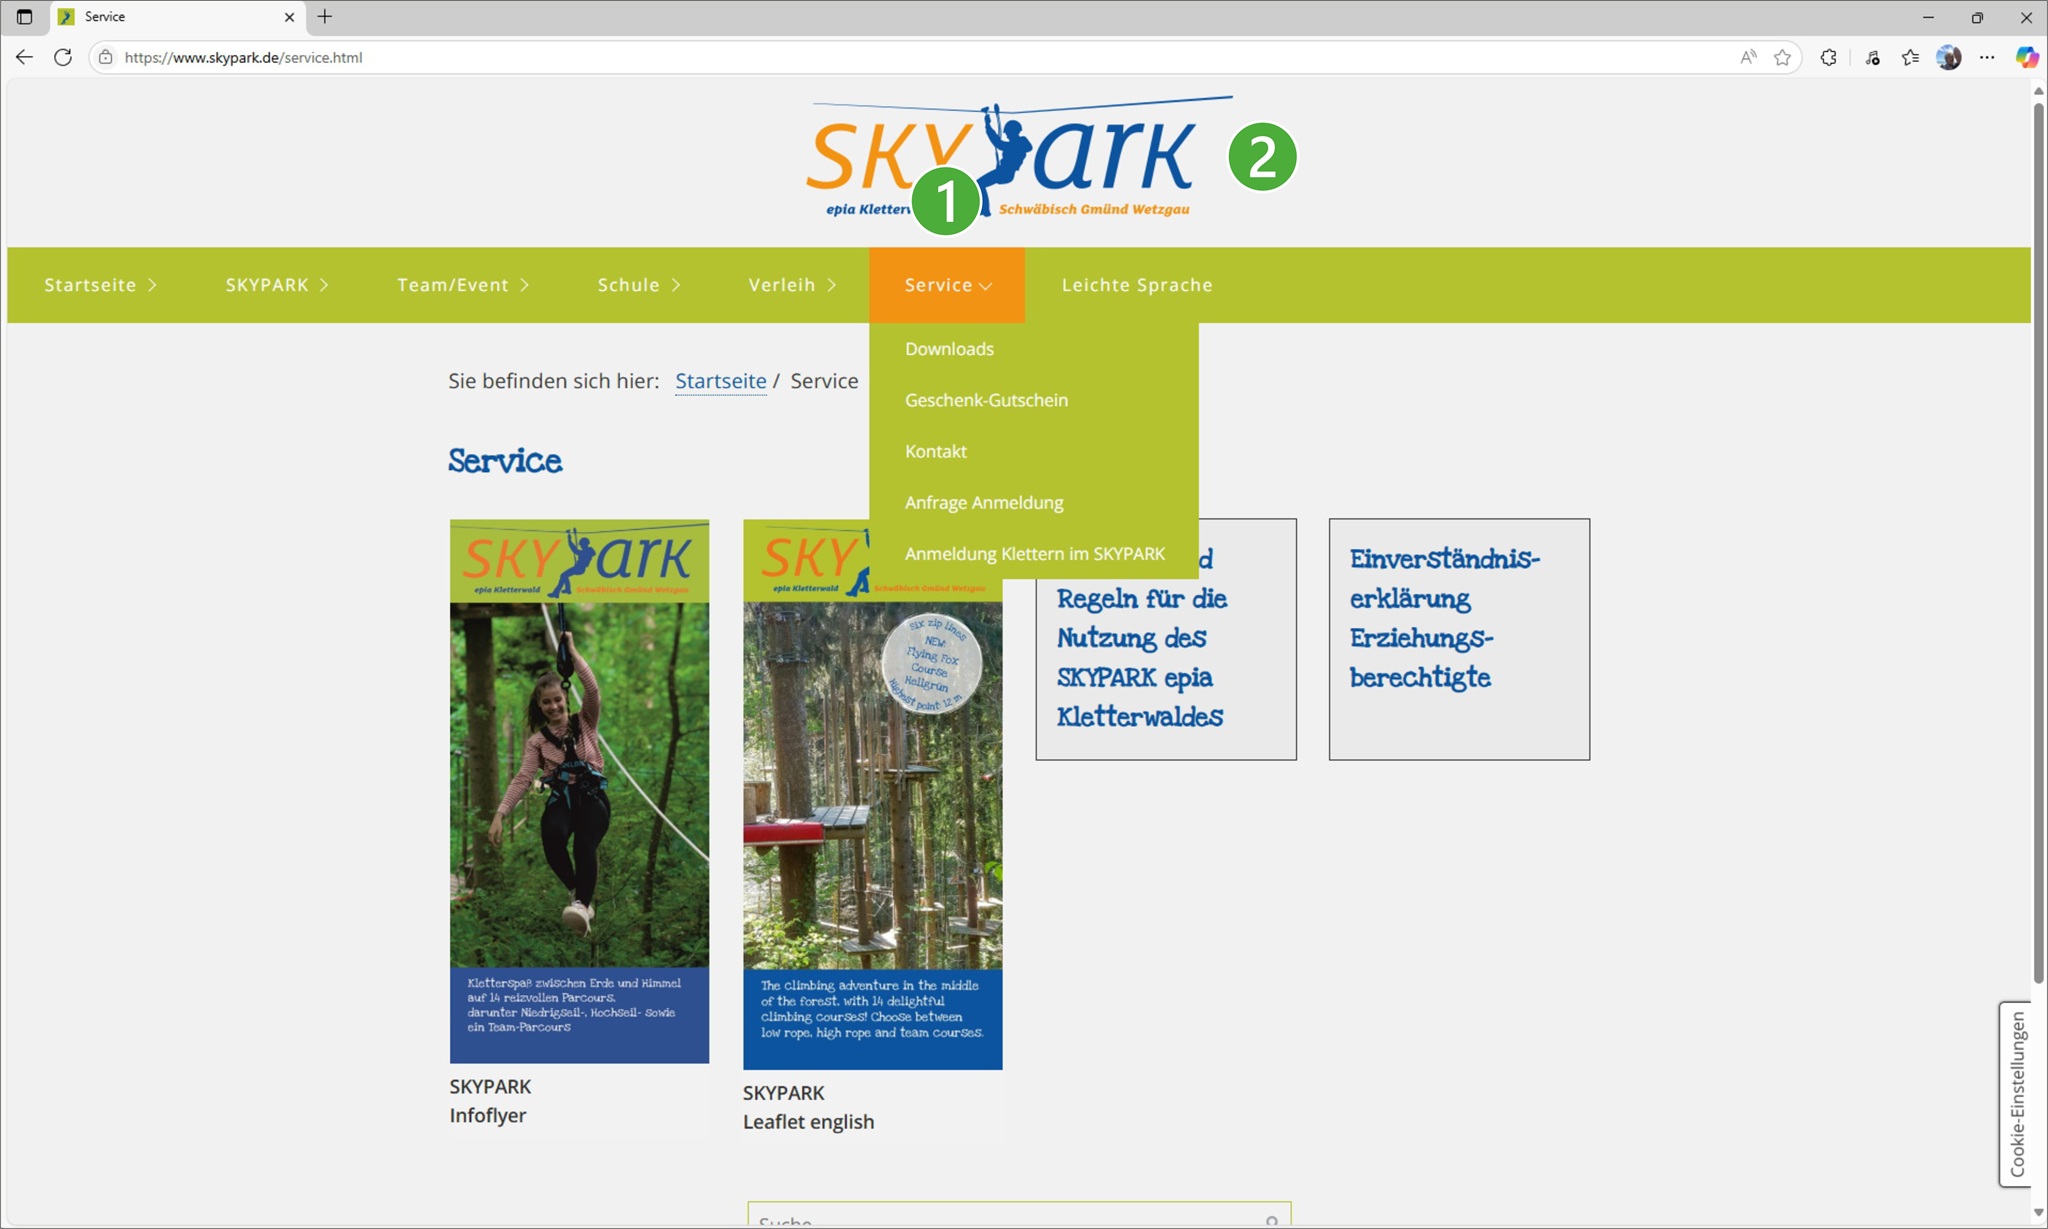The width and height of the screenshot is (2048, 1229).
Task: Click the tab actions icon at top-left
Action: click(24, 17)
